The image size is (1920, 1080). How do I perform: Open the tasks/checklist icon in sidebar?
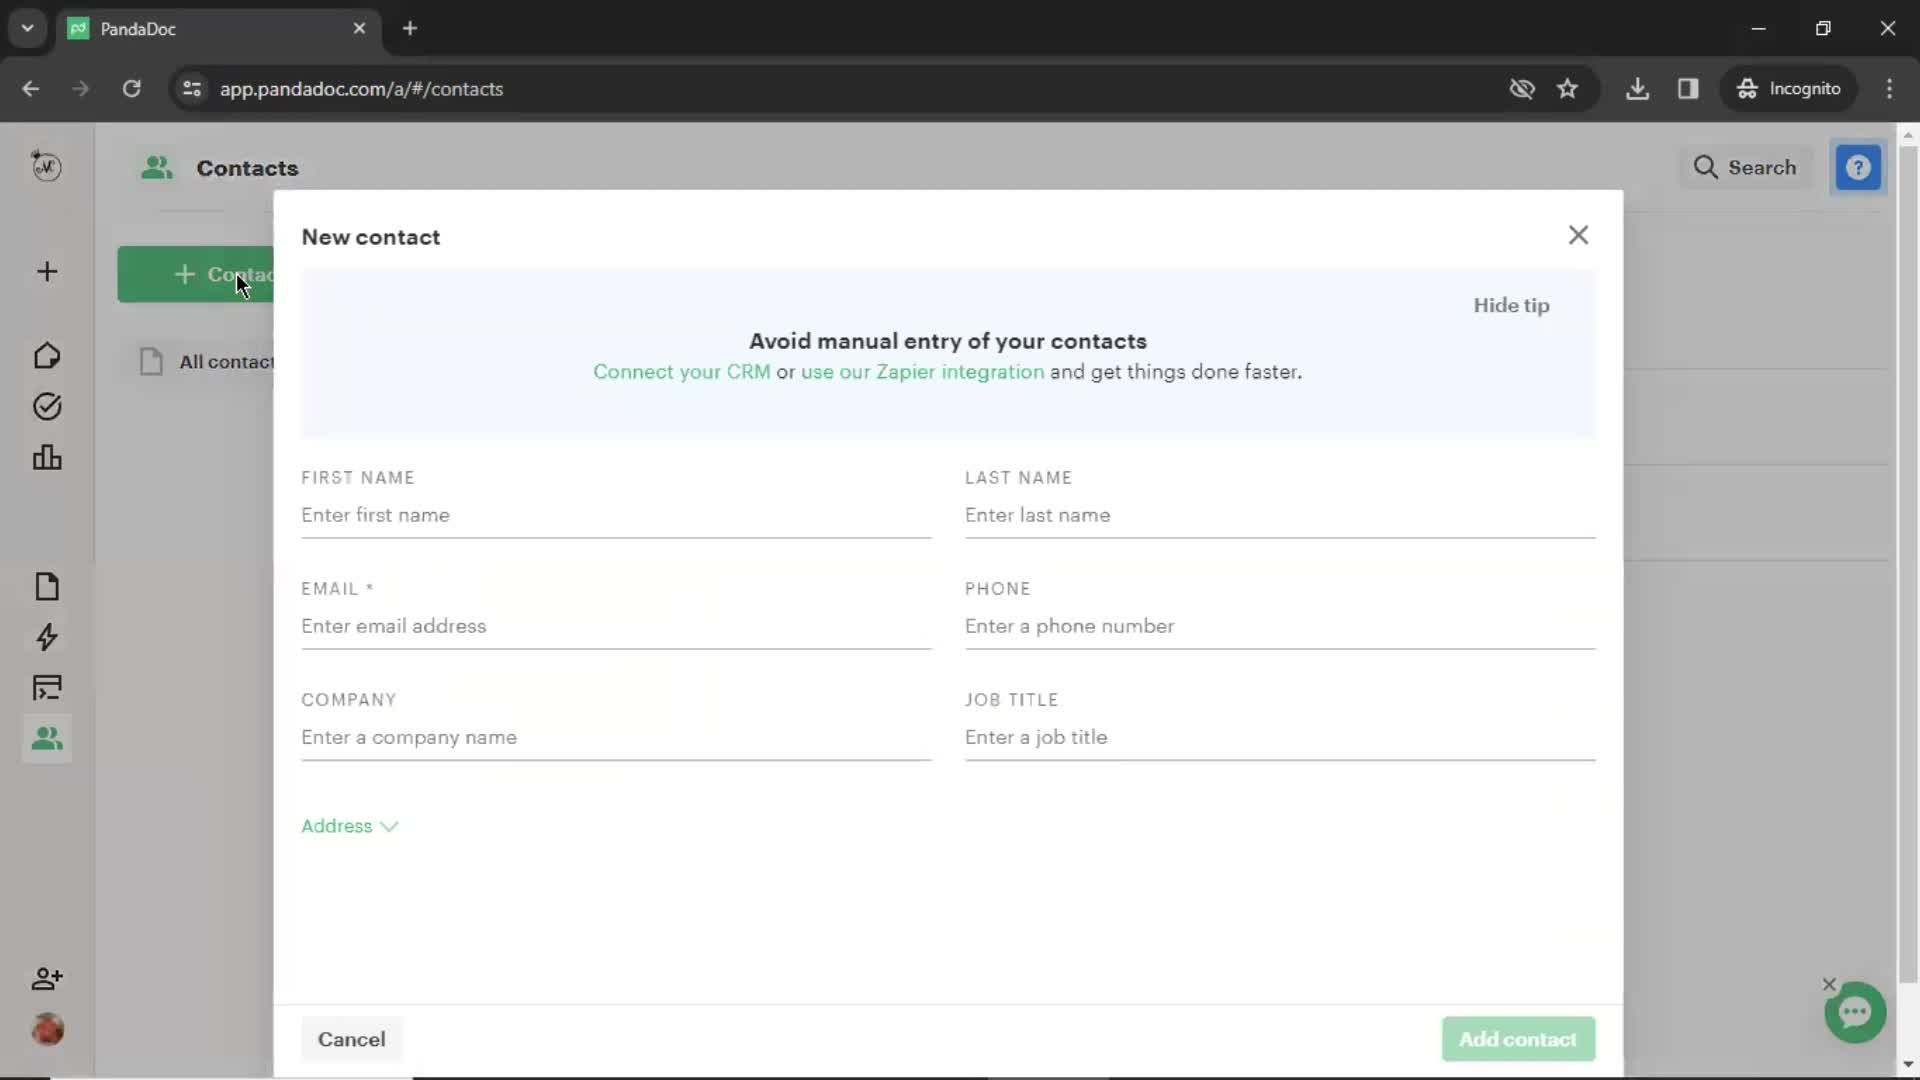coord(46,406)
